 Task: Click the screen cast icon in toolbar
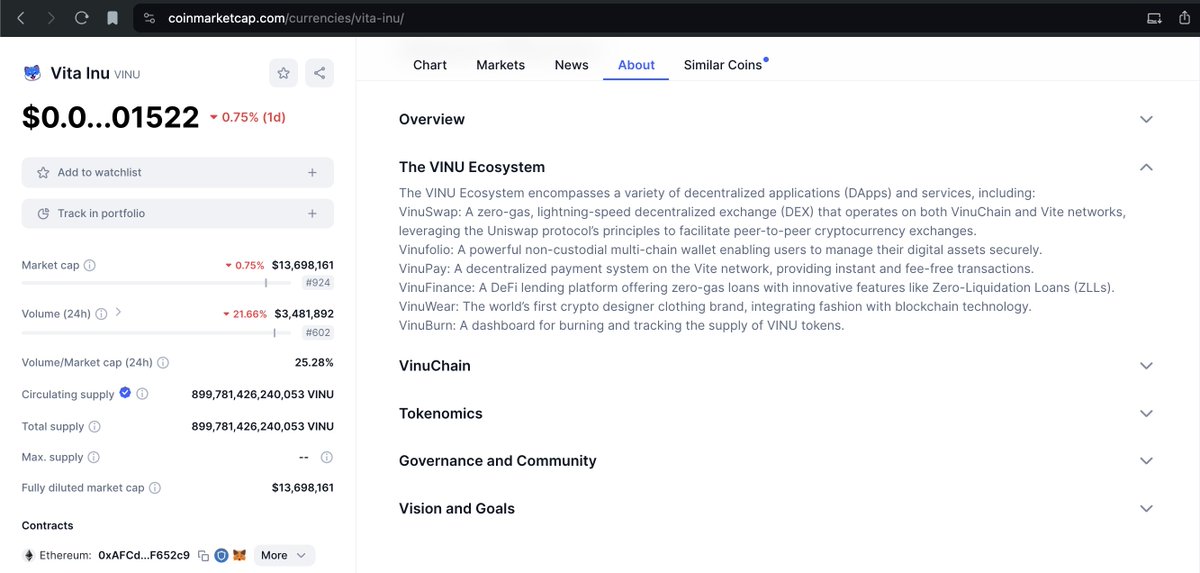(1154, 18)
